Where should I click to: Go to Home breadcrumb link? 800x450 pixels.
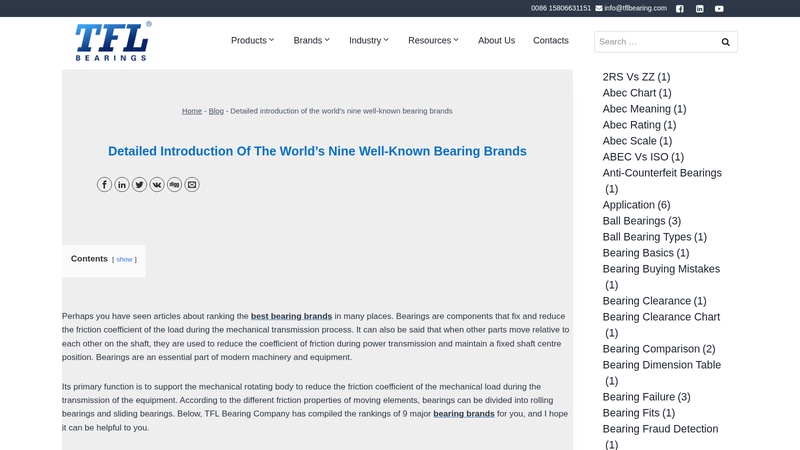(192, 111)
